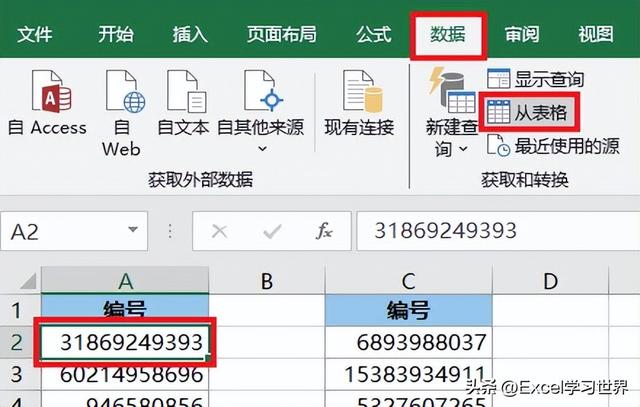Screen dimensions: 640x407
Task: Click the select all corner triangle
Action: (x=27, y=281)
